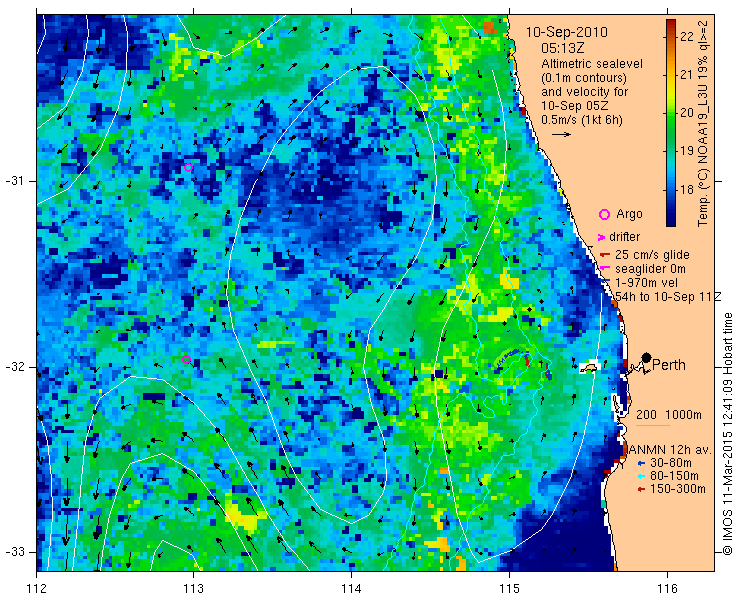Click the Perth city label
Viewport: 740px width, 600px height.
pos(669,365)
